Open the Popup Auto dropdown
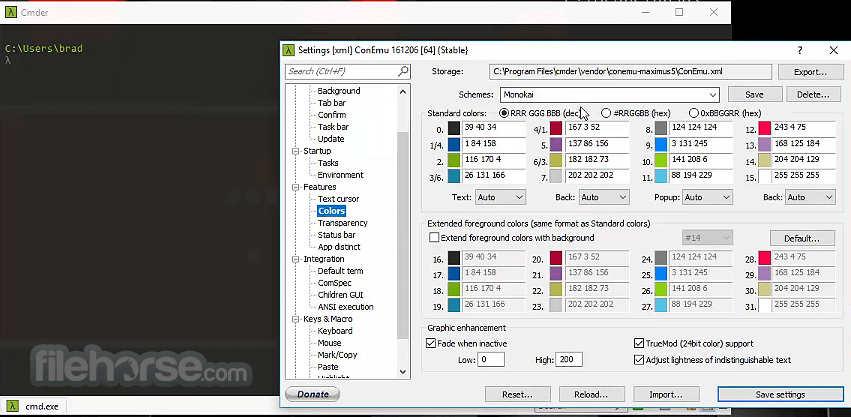This screenshot has height=417, width=851. (707, 197)
